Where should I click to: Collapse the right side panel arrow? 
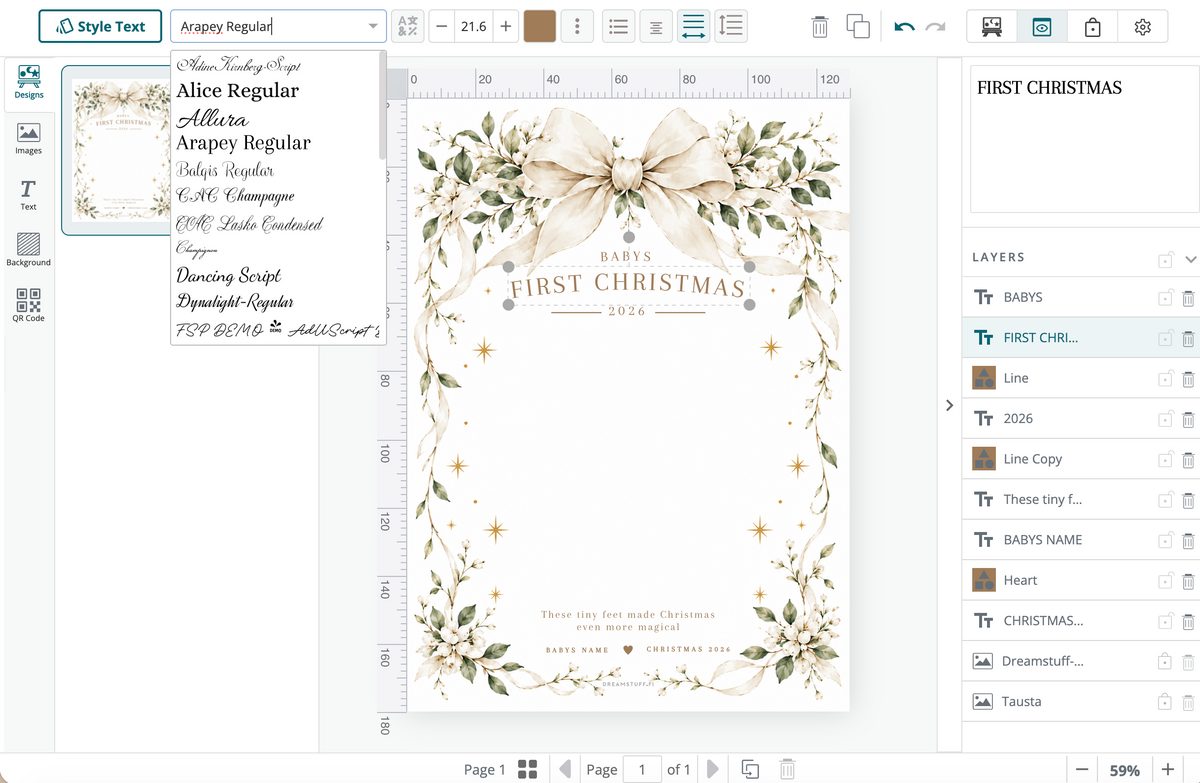pos(949,405)
